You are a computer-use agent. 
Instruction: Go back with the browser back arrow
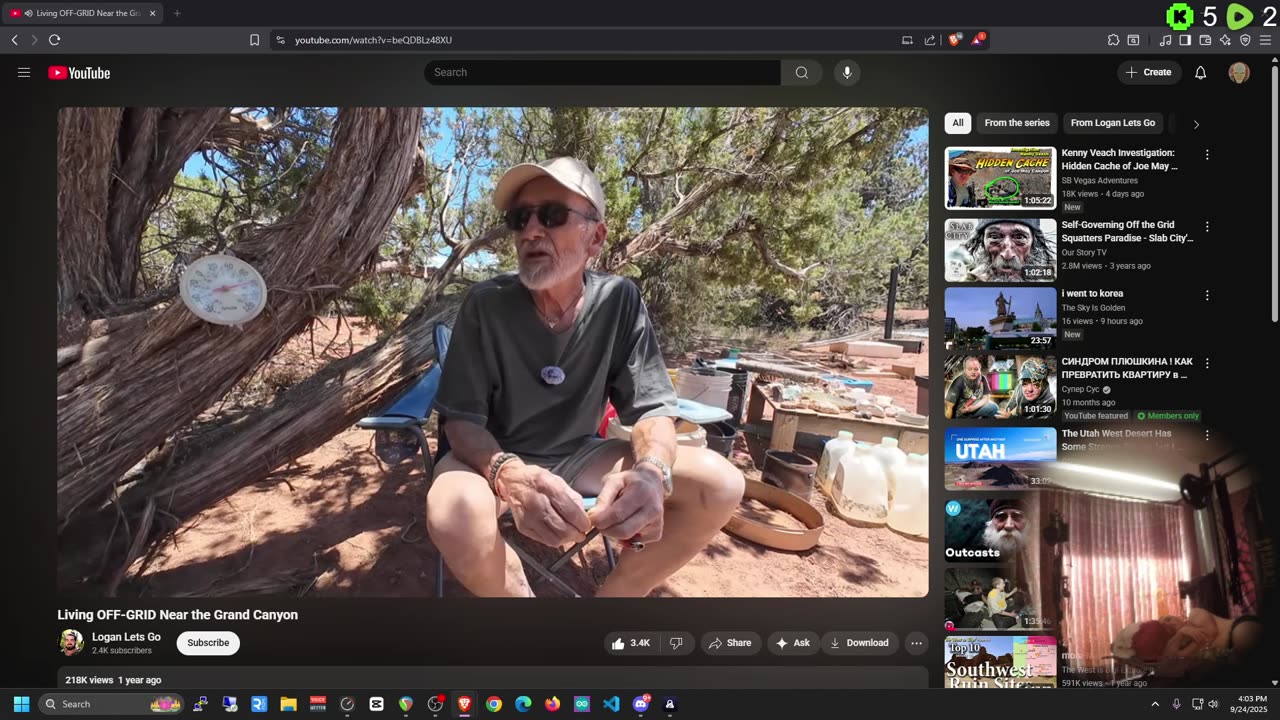(14, 40)
